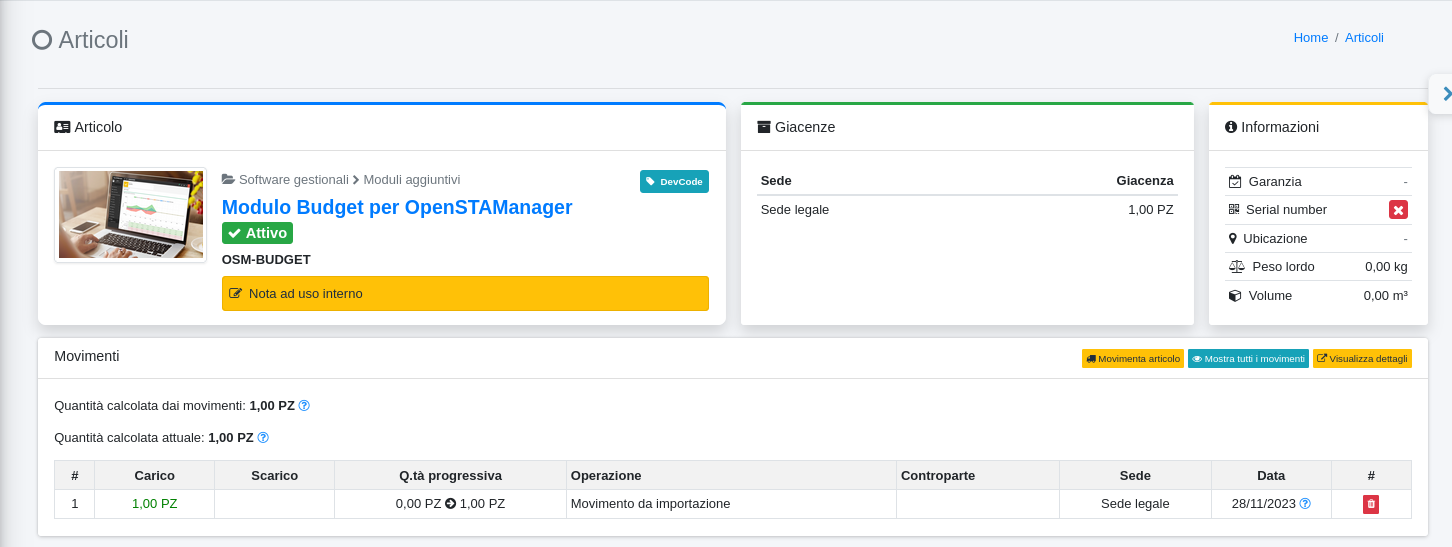Click Mostra tutti i movimenti button

pos(1248,358)
